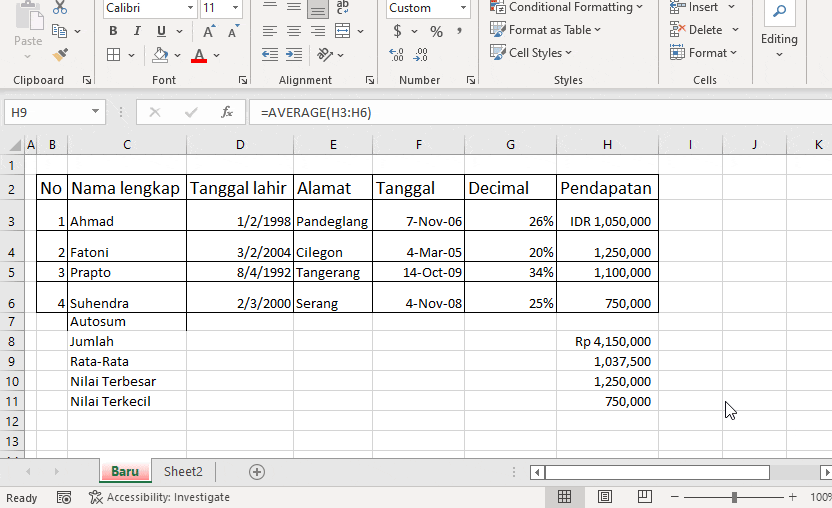Open Alignment settings dialog launcher
This screenshot has width=832, height=508.
pyautogui.click(x=370, y=80)
